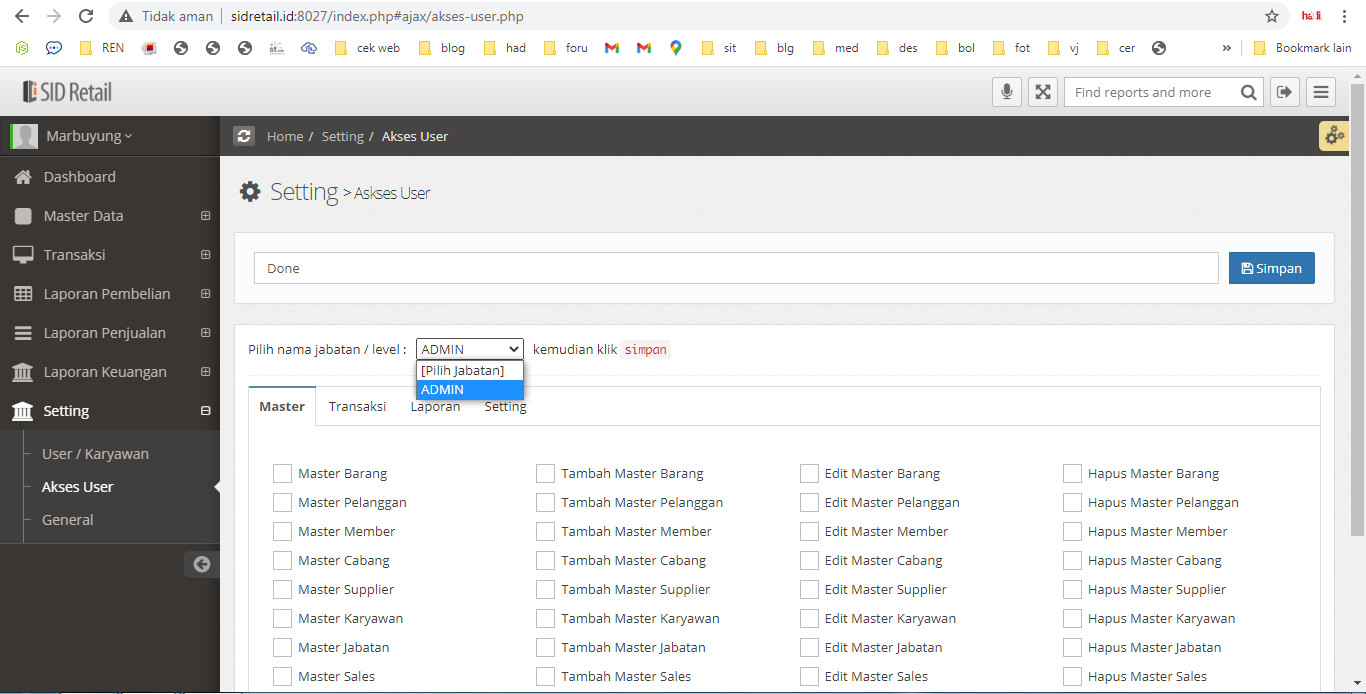Open the Marbuyung user dropdown

click(88, 136)
